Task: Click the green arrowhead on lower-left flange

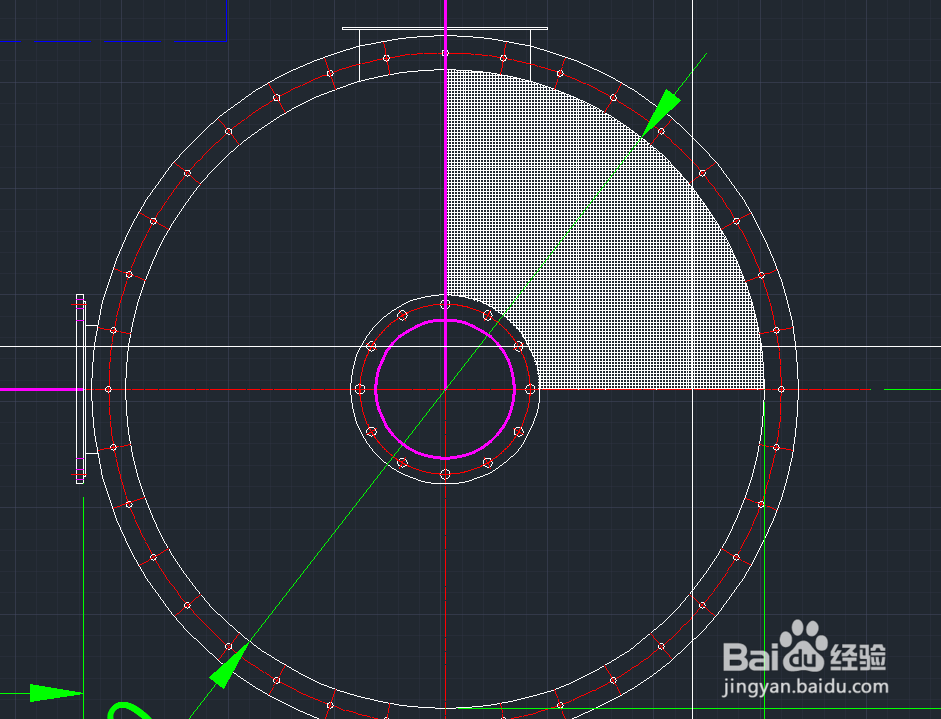Action: [x=229, y=665]
